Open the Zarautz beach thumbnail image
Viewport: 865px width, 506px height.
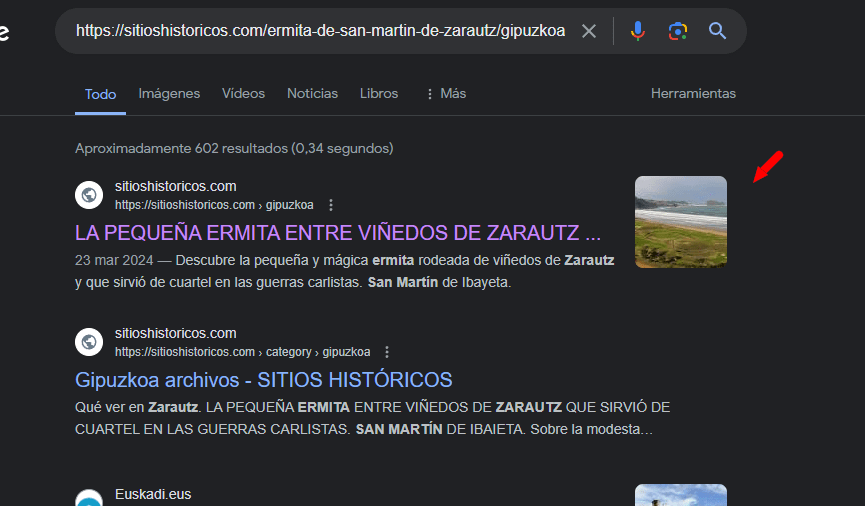point(681,222)
